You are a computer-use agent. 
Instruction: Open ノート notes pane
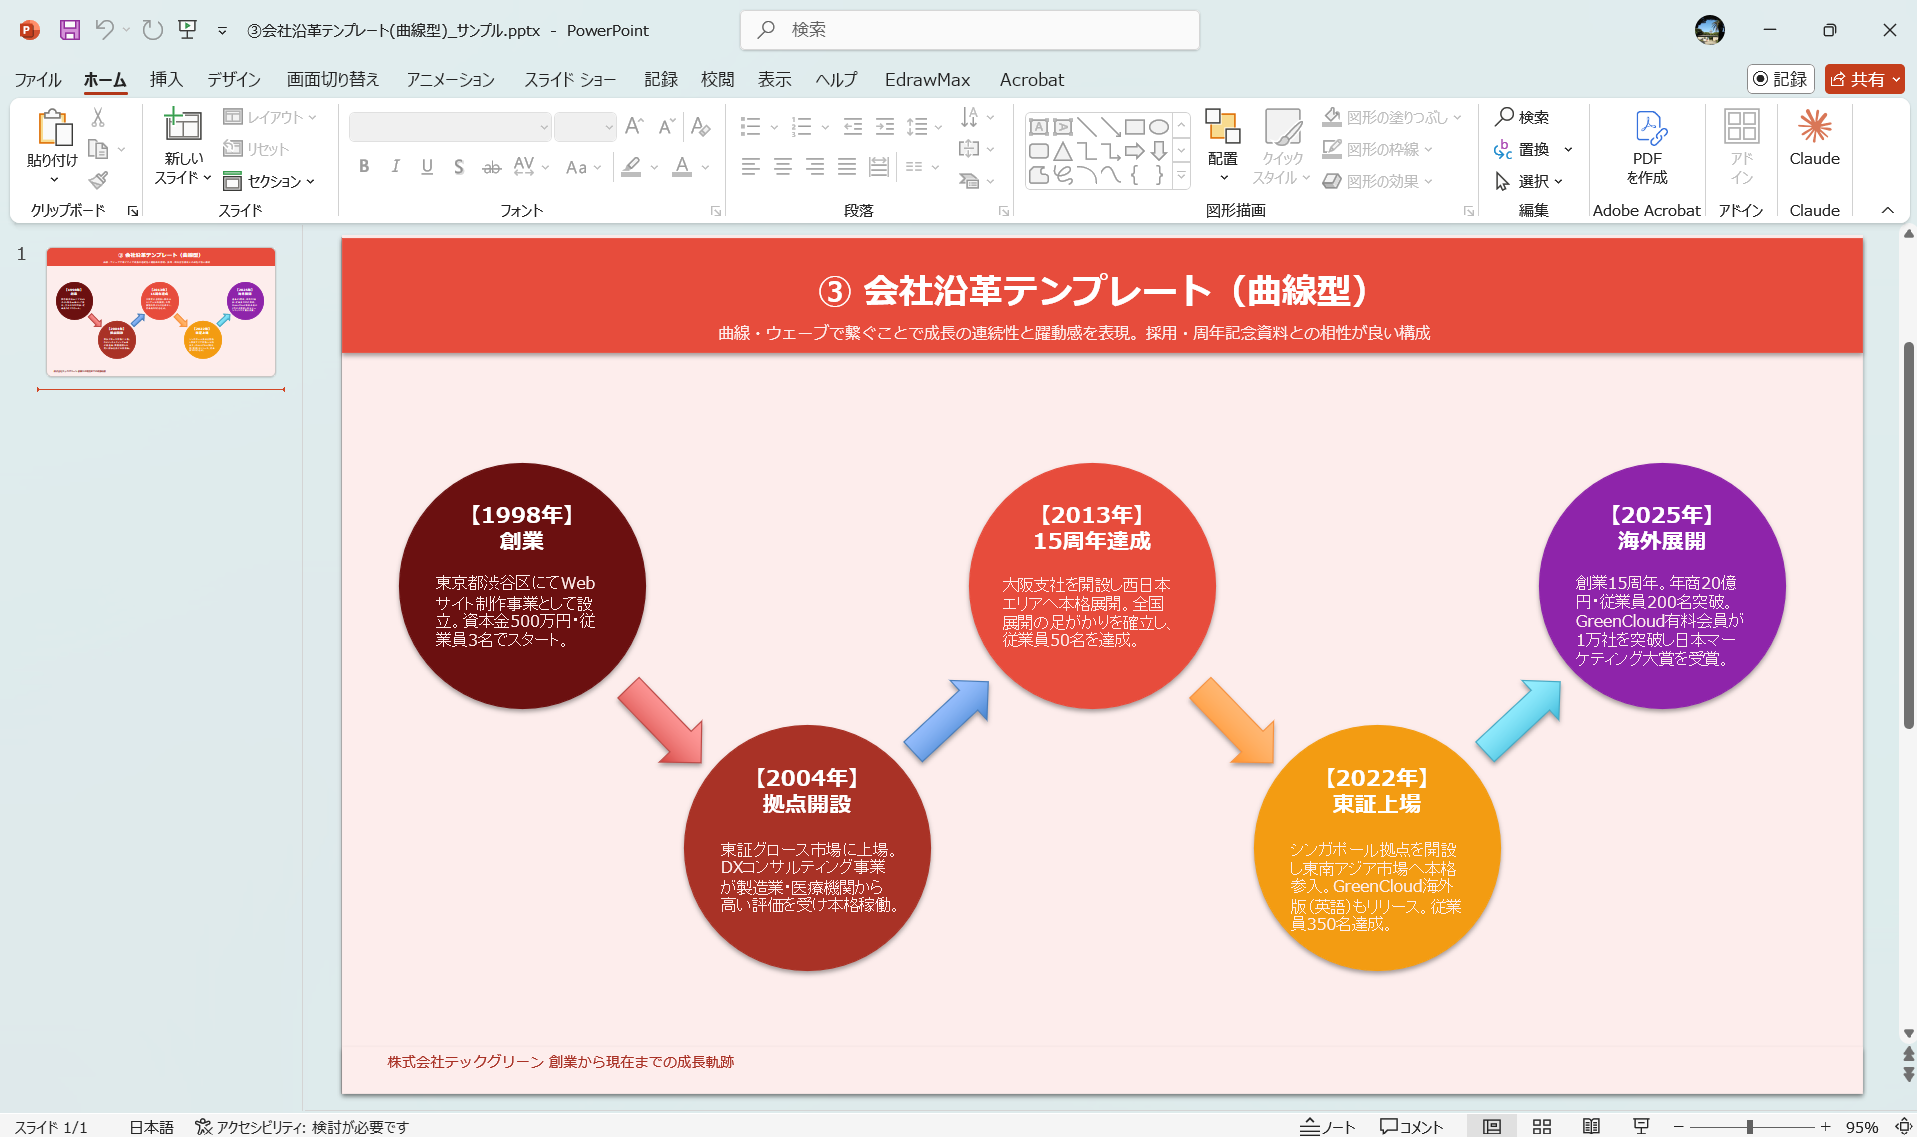tap(1328, 1126)
